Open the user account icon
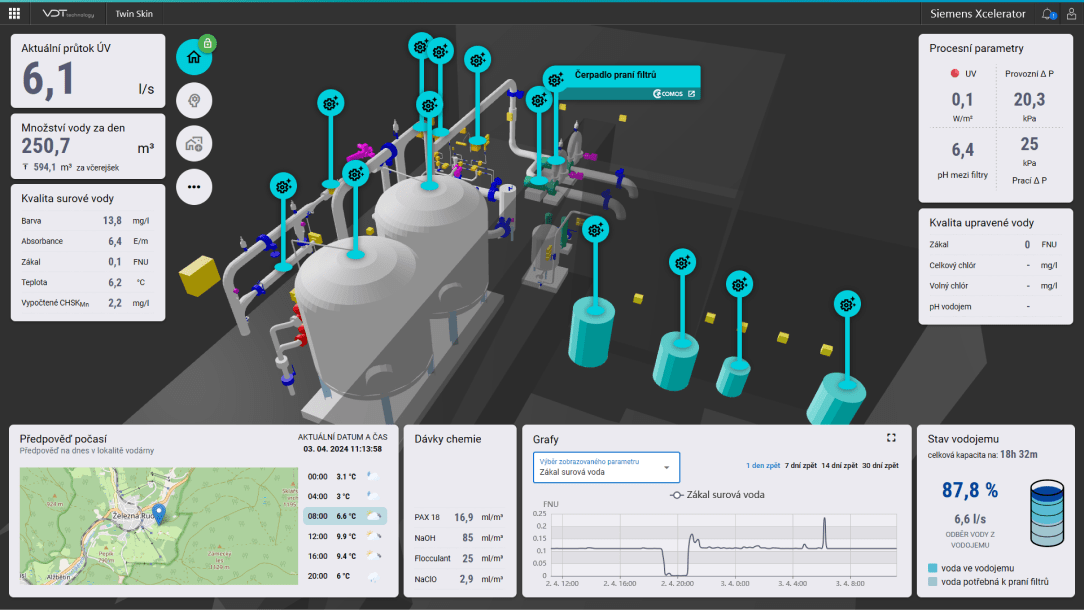This screenshot has height=610, width=1084. (x=1071, y=13)
